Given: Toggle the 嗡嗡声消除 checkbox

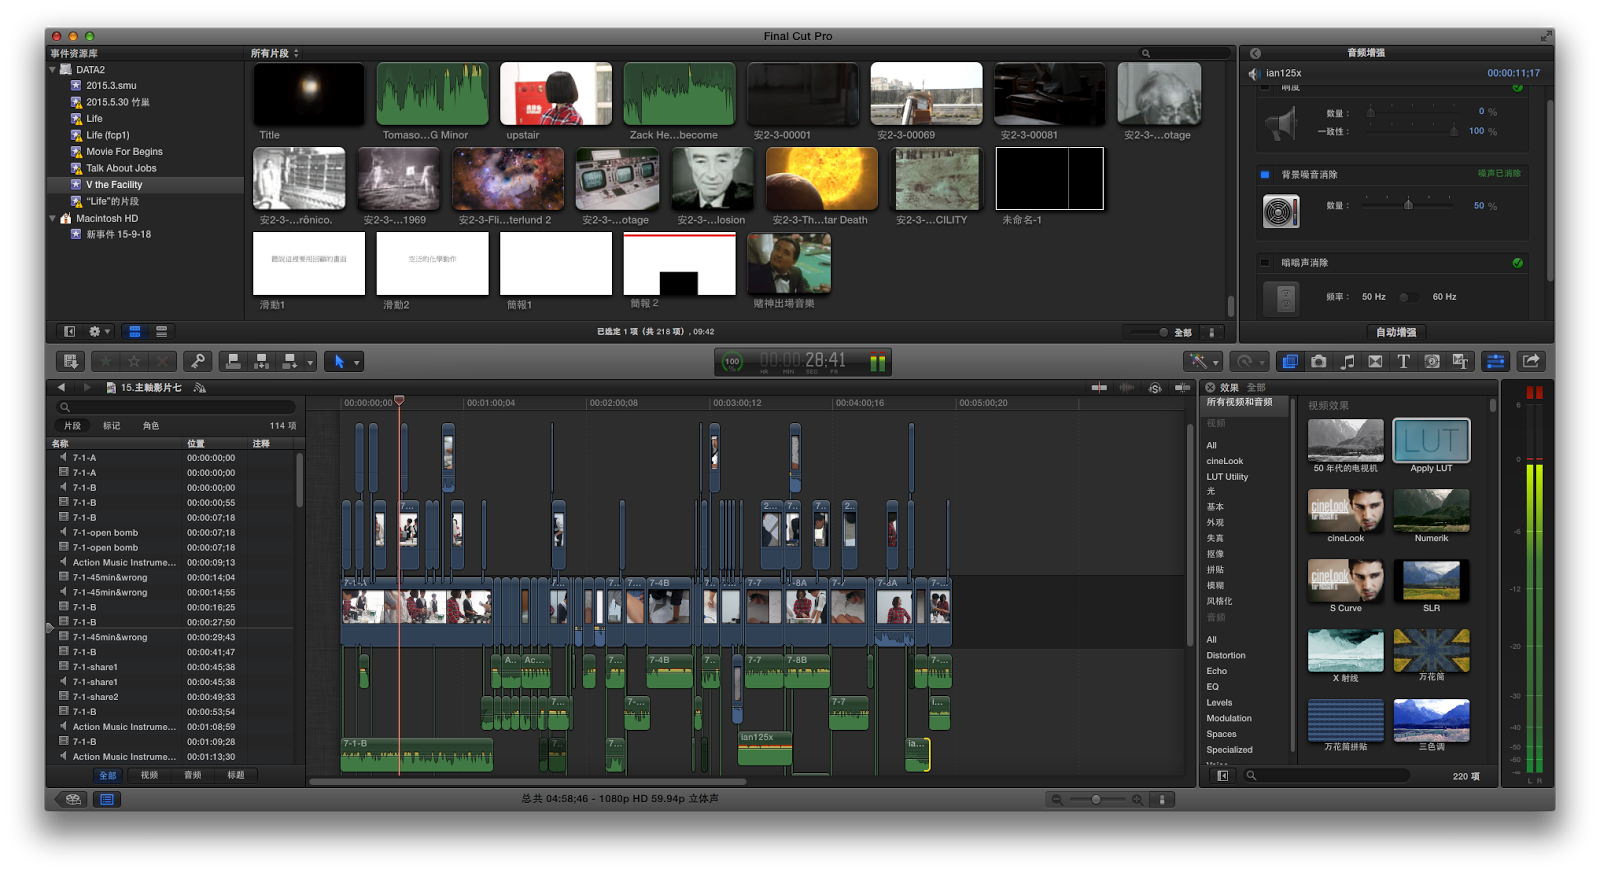Looking at the screenshot, I should point(1265,263).
